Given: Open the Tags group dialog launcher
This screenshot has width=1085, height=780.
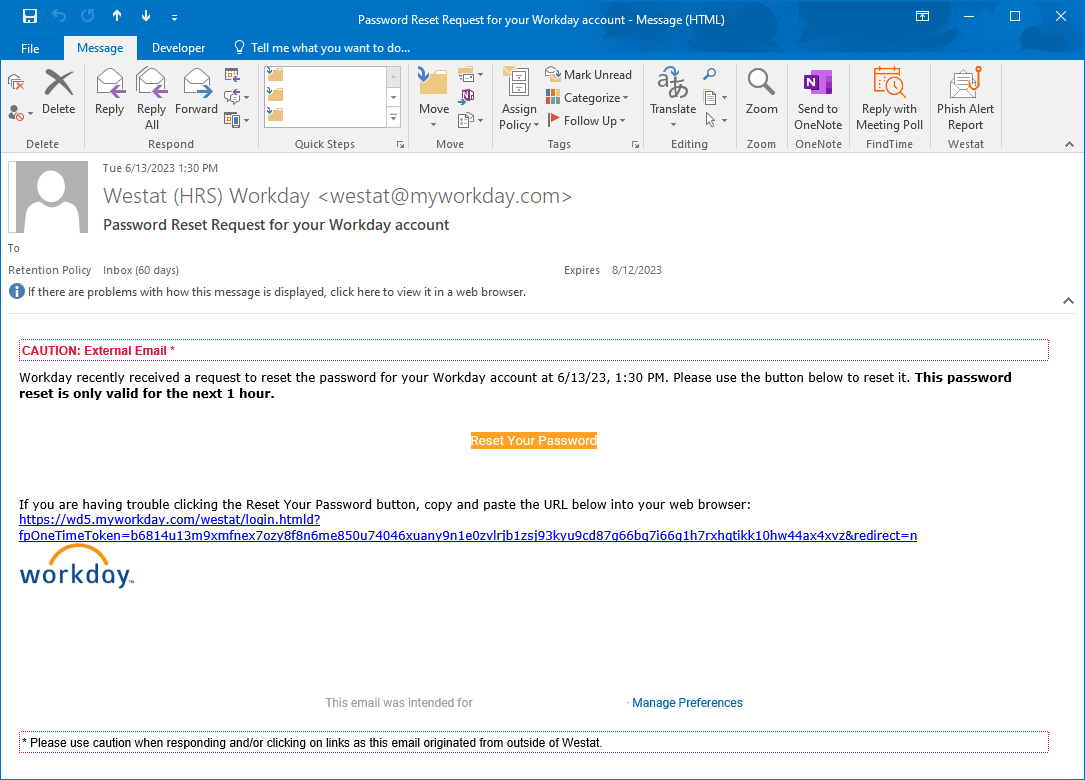Looking at the screenshot, I should click(x=635, y=144).
